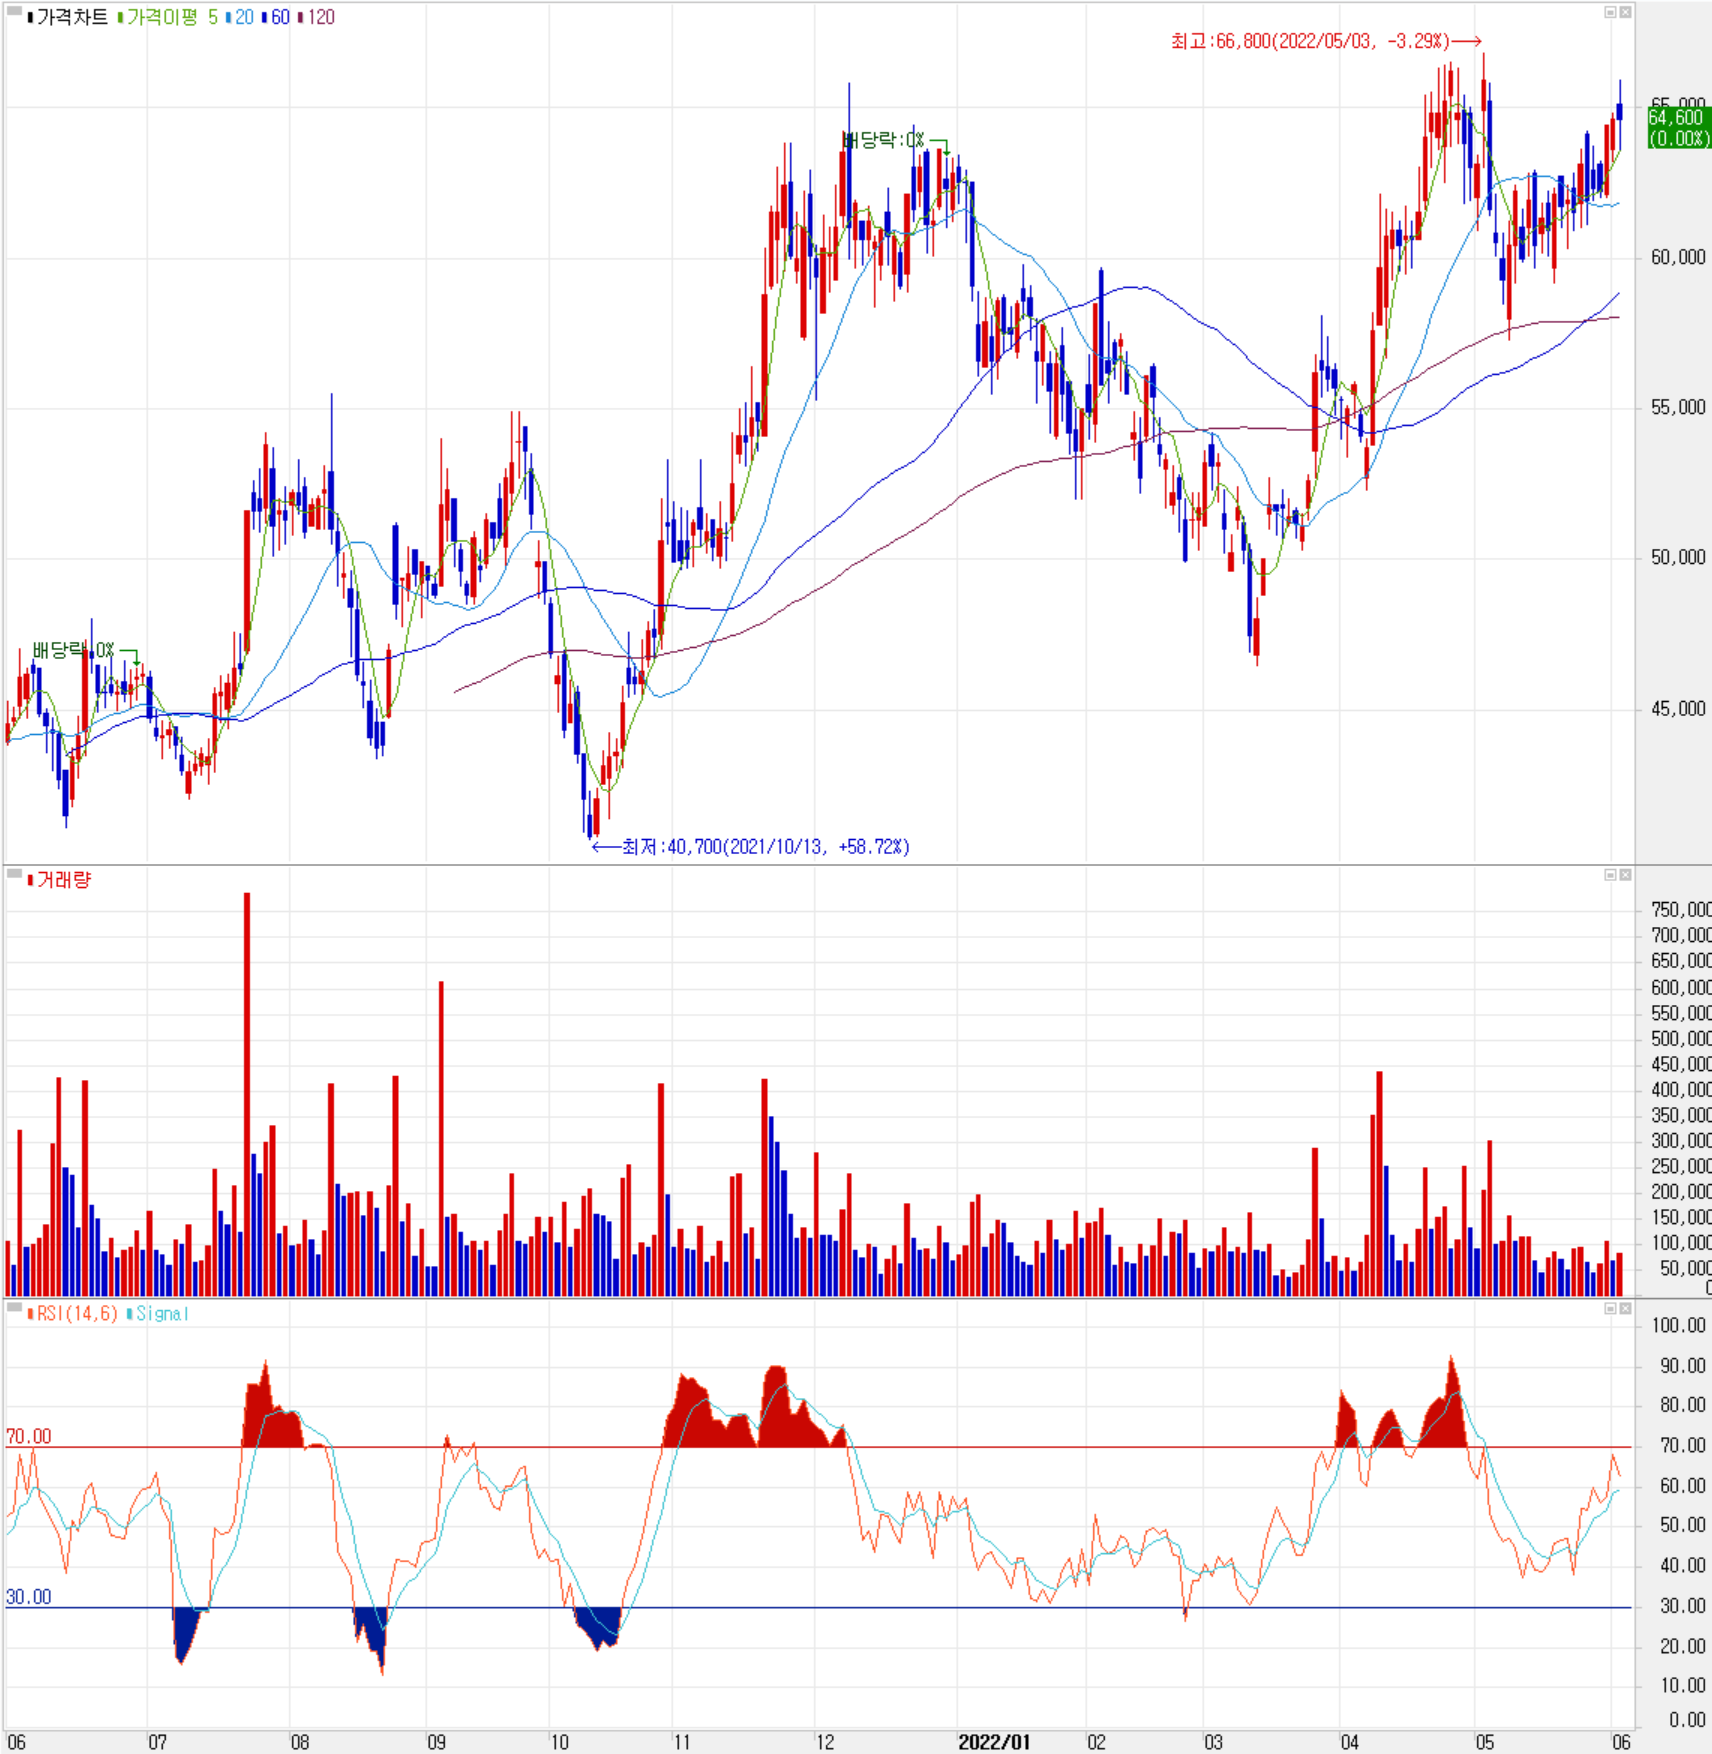The image size is (1712, 1754).
Task: Click the 11 month label on date axis
Action: [x=681, y=1742]
